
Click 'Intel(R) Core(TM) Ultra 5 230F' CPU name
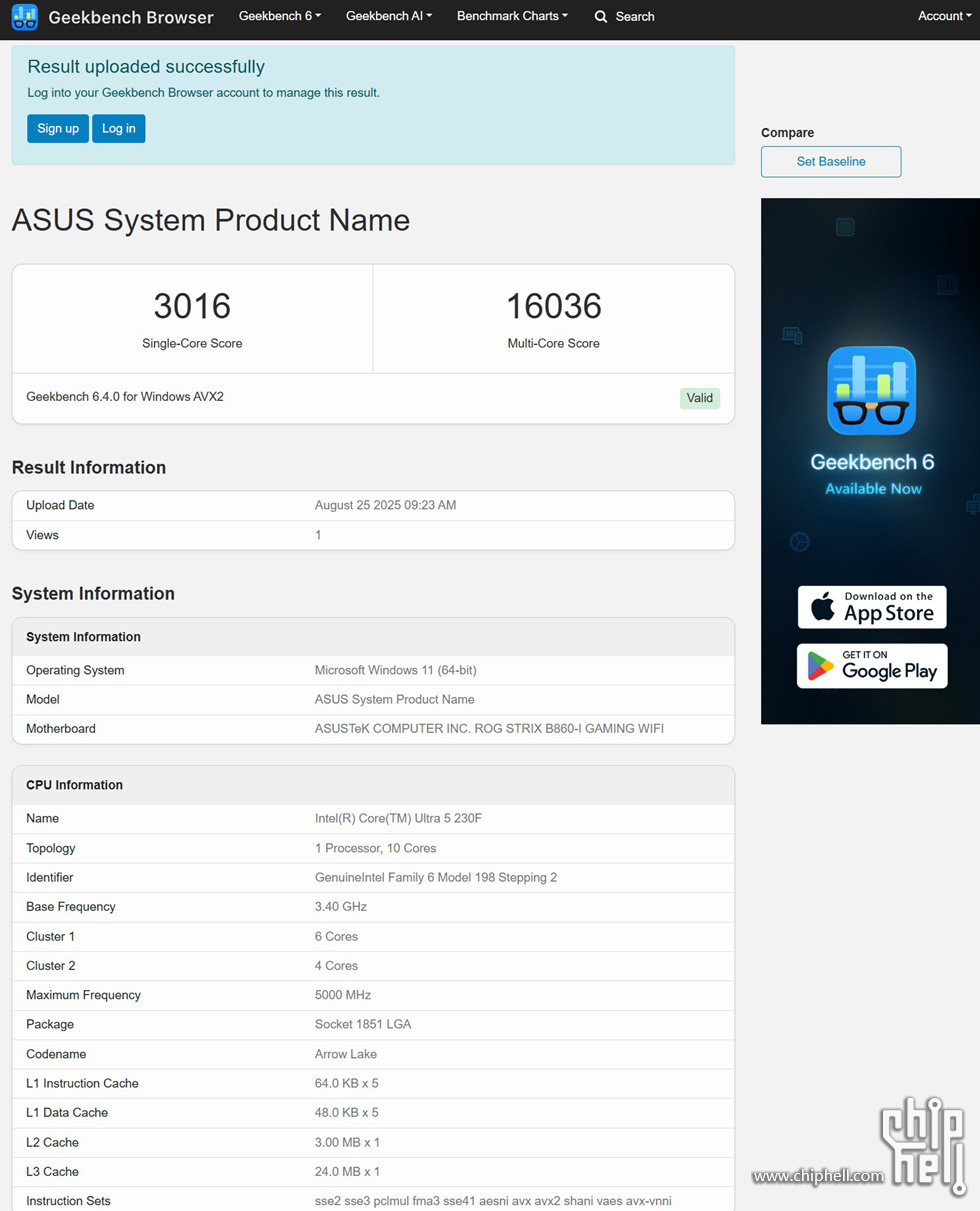click(x=400, y=818)
